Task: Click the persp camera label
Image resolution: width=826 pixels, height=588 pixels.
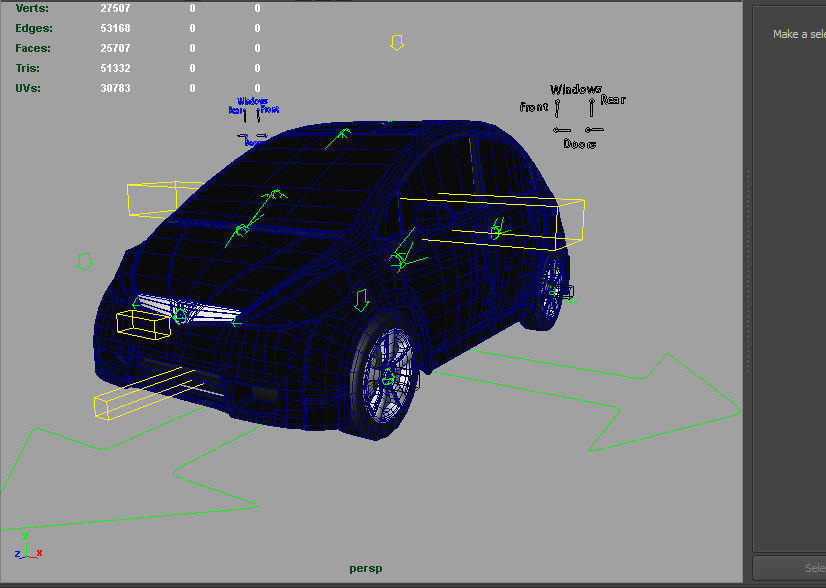Action: 366,569
